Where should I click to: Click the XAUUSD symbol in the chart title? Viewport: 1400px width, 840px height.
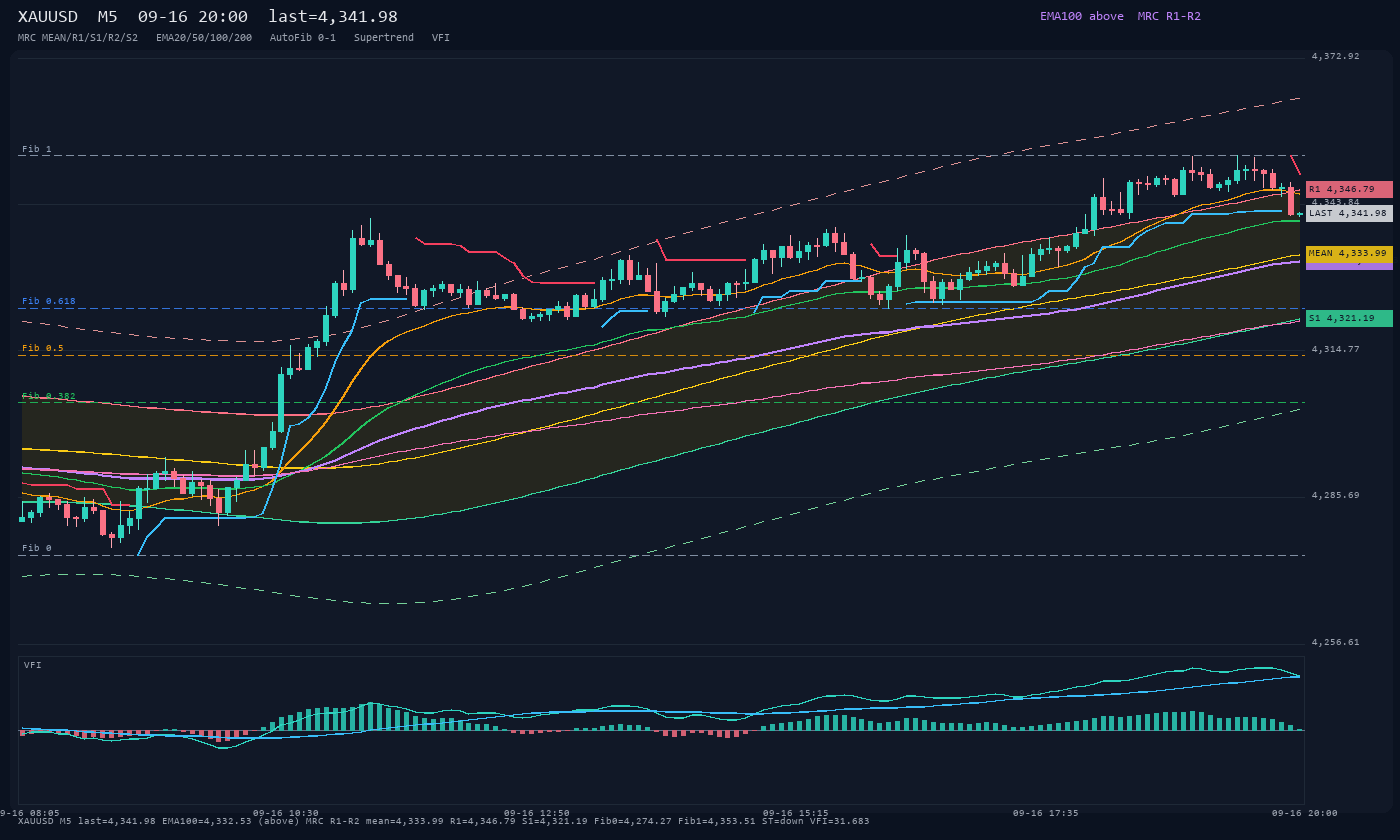pos(48,16)
